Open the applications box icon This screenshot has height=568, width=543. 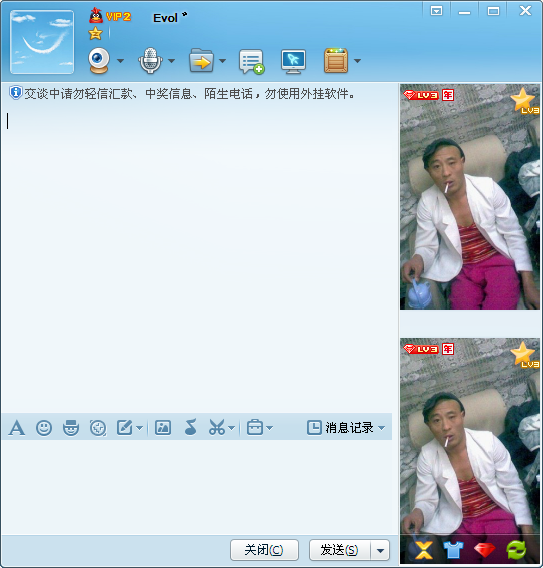[336, 60]
